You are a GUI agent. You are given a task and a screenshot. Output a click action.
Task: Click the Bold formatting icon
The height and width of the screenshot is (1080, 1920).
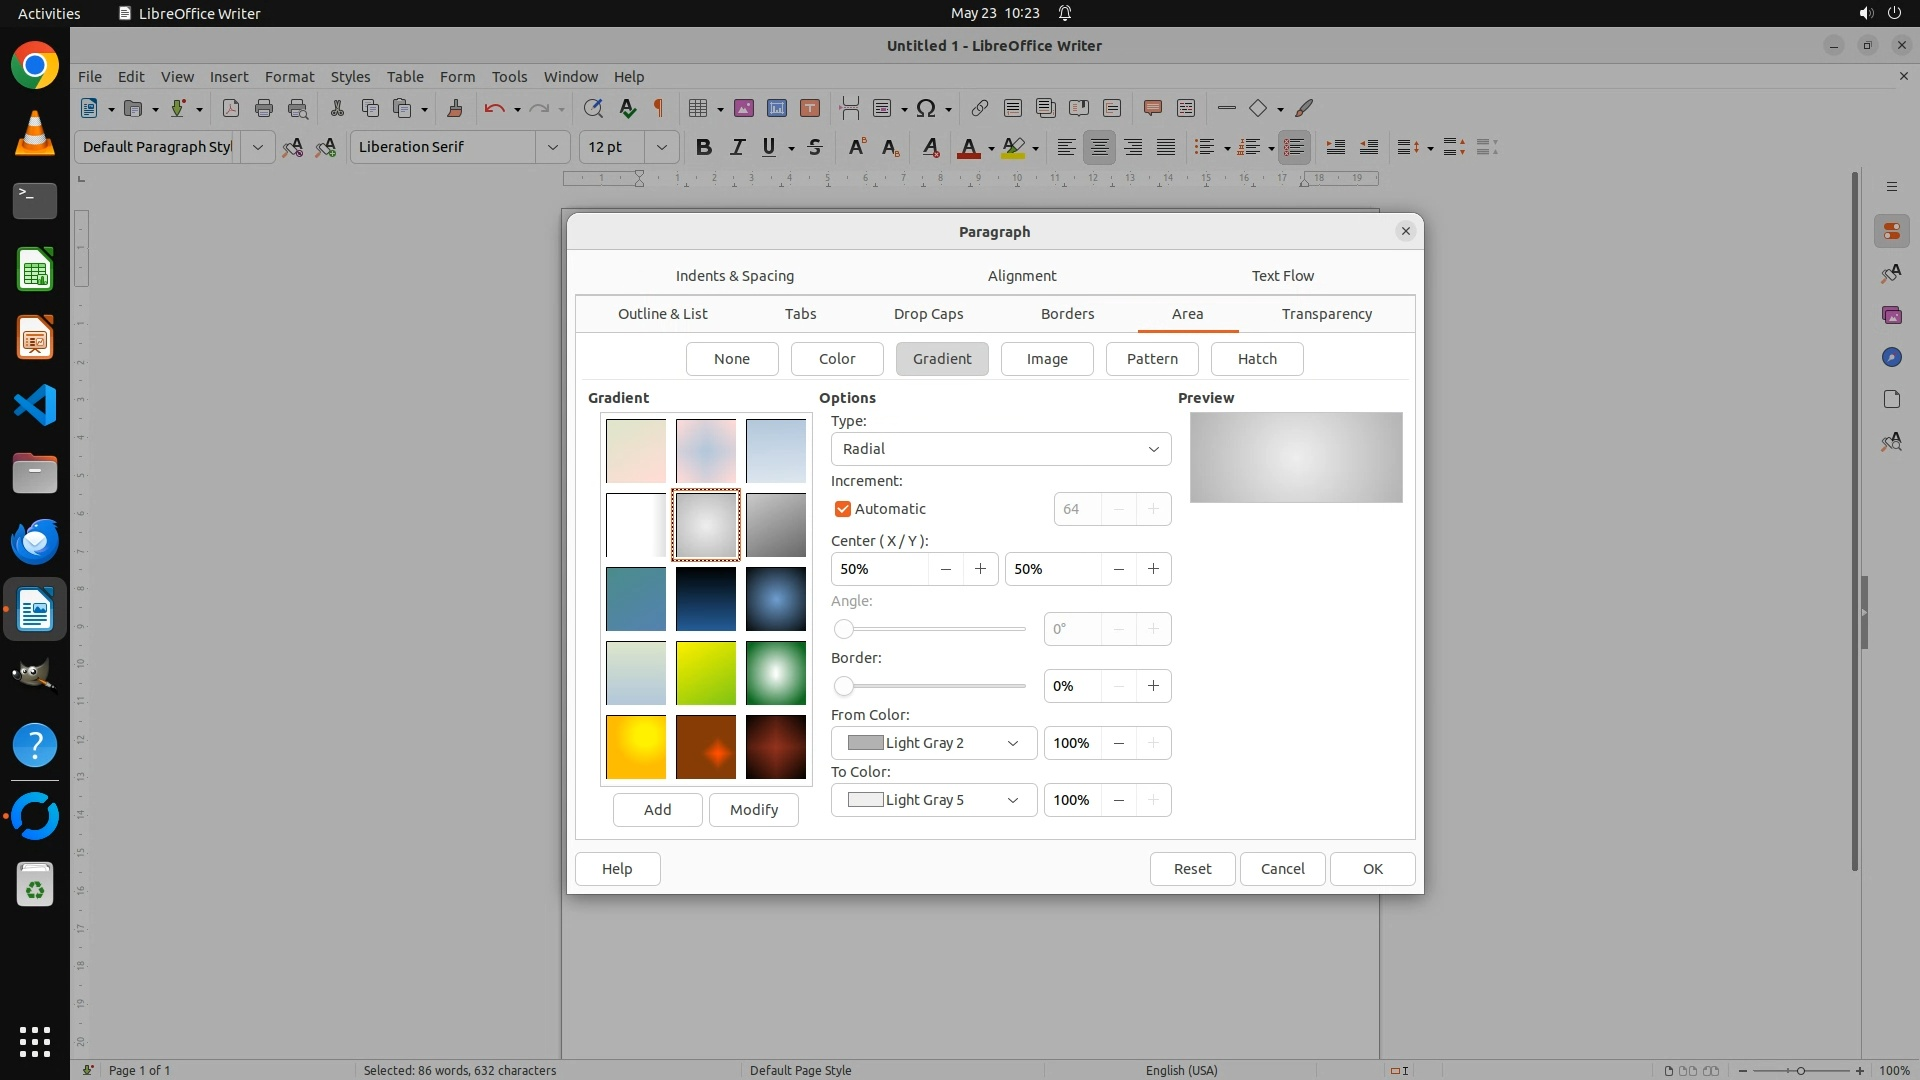click(x=704, y=147)
